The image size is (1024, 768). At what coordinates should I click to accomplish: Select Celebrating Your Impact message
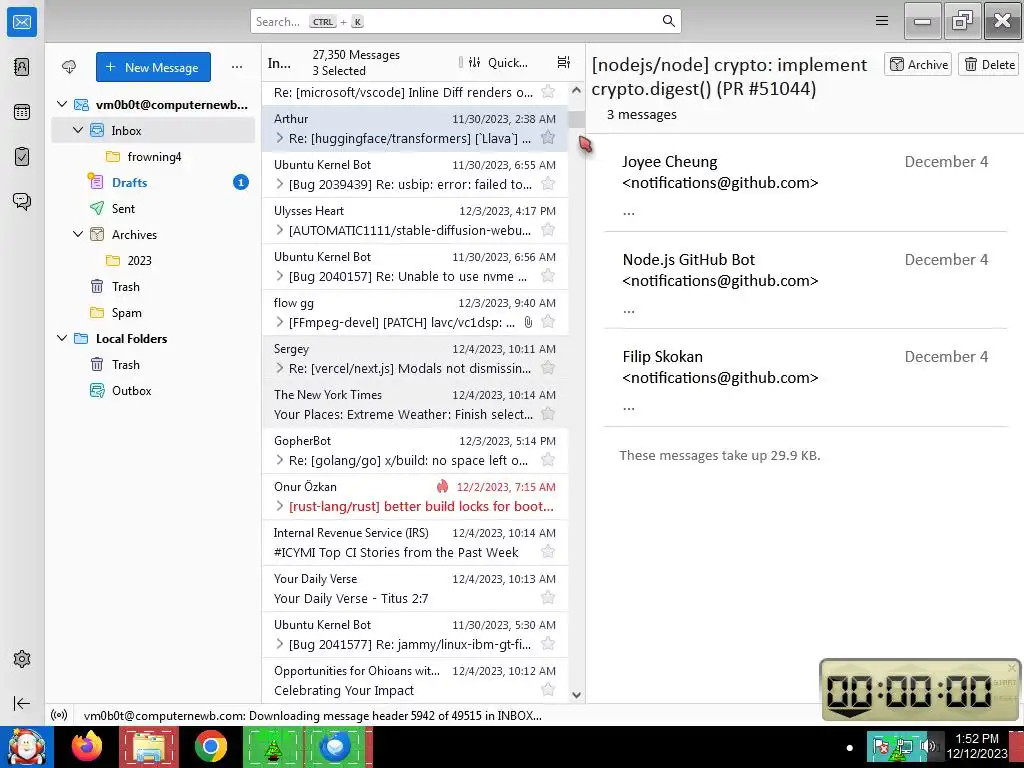click(415, 680)
